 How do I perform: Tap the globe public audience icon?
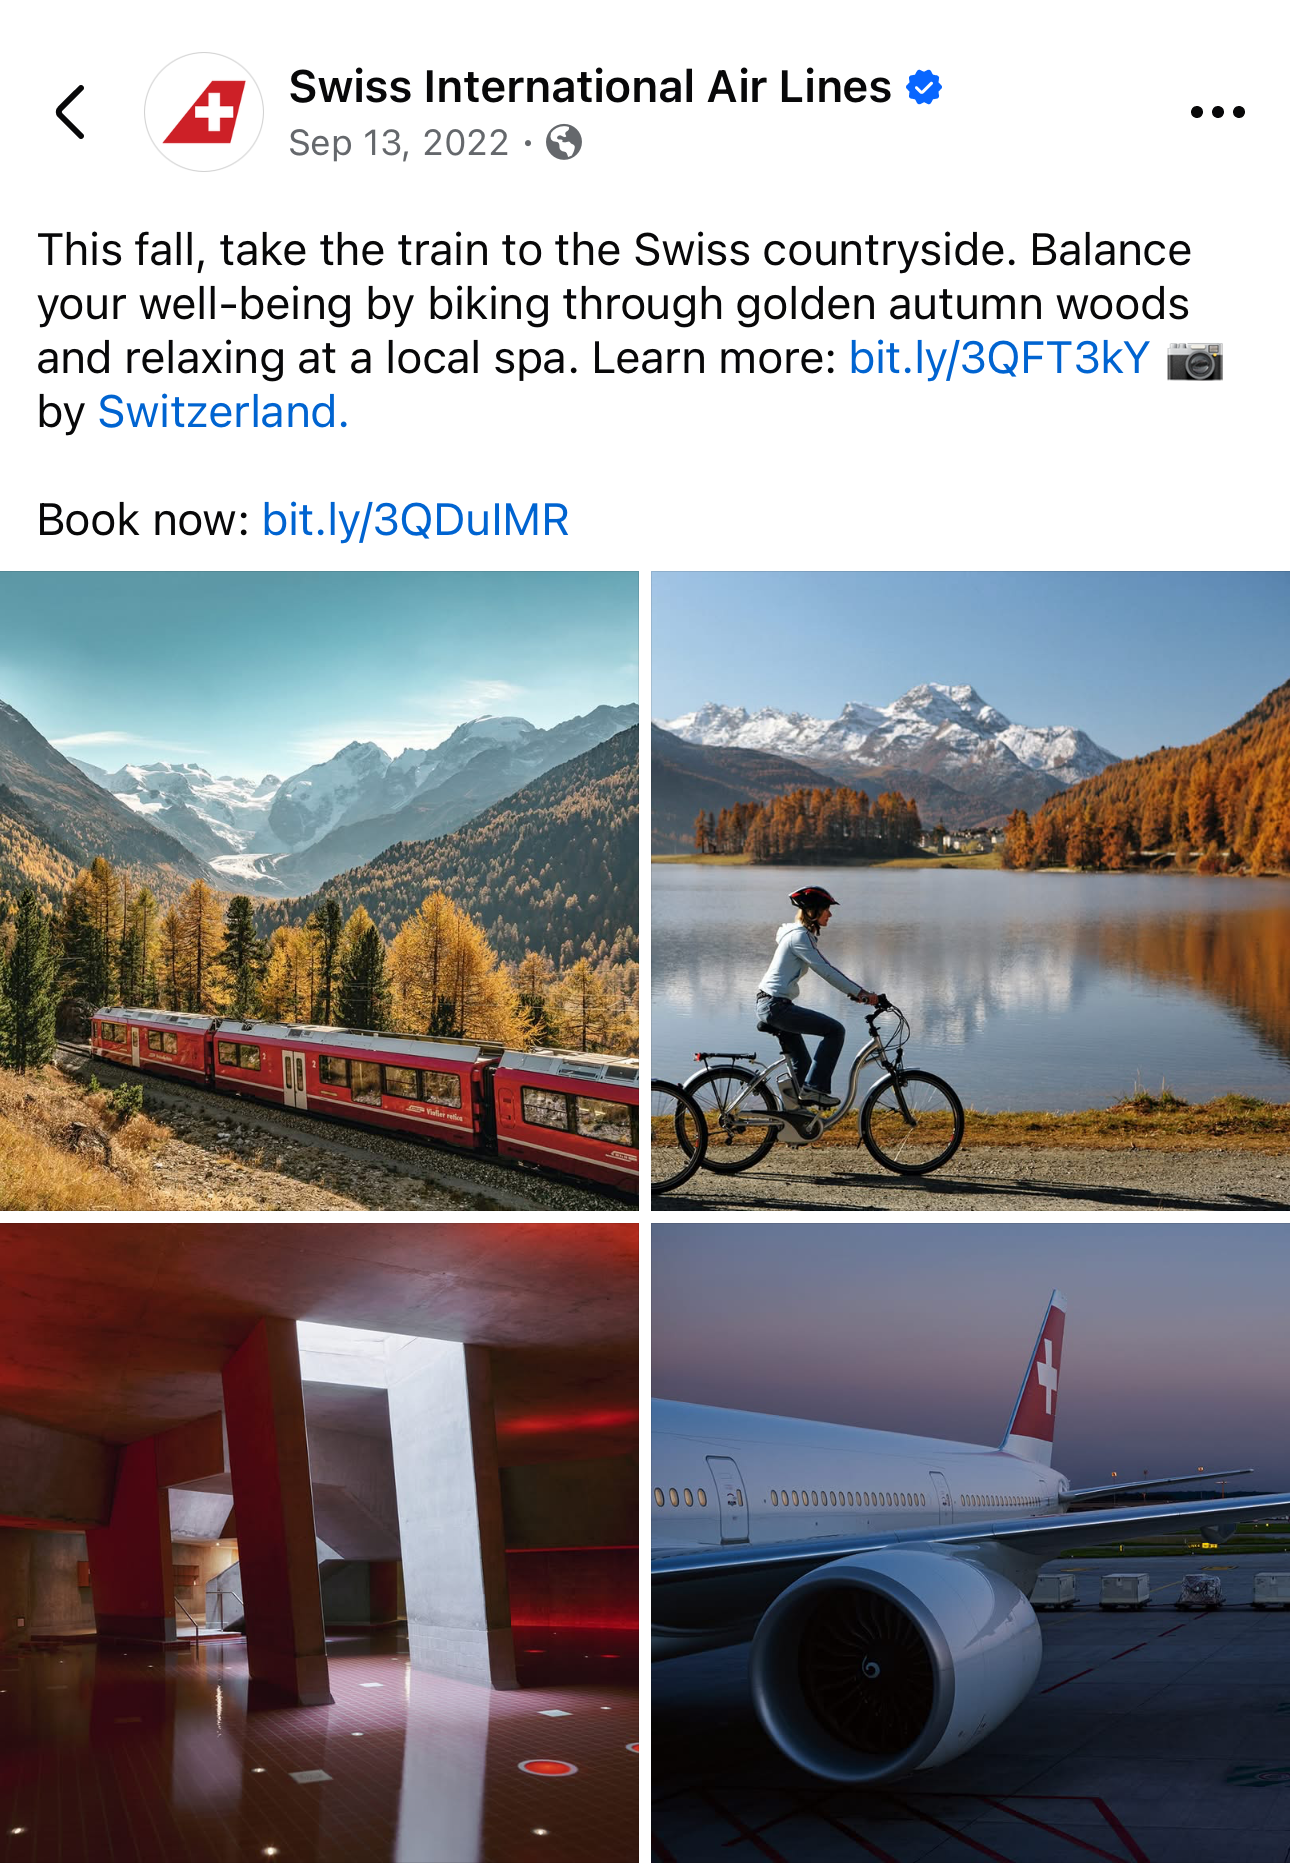point(564,143)
